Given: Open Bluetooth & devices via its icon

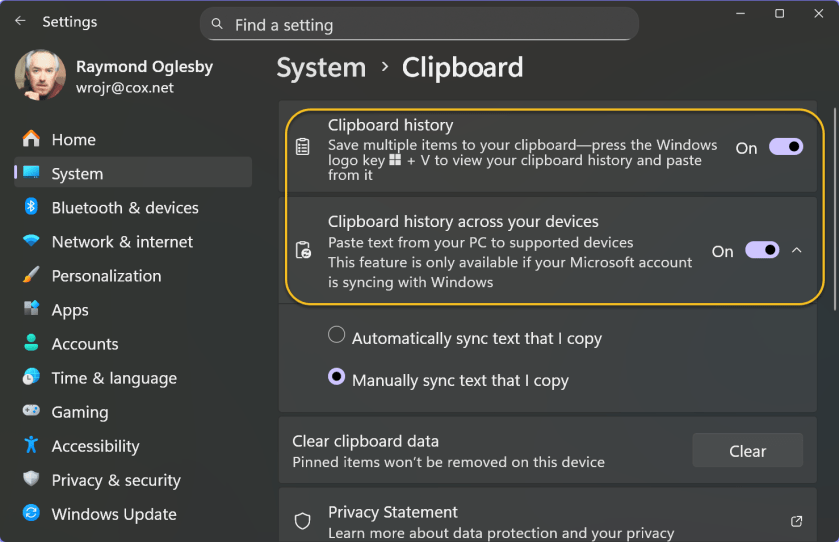Looking at the screenshot, I should tap(31, 207).
